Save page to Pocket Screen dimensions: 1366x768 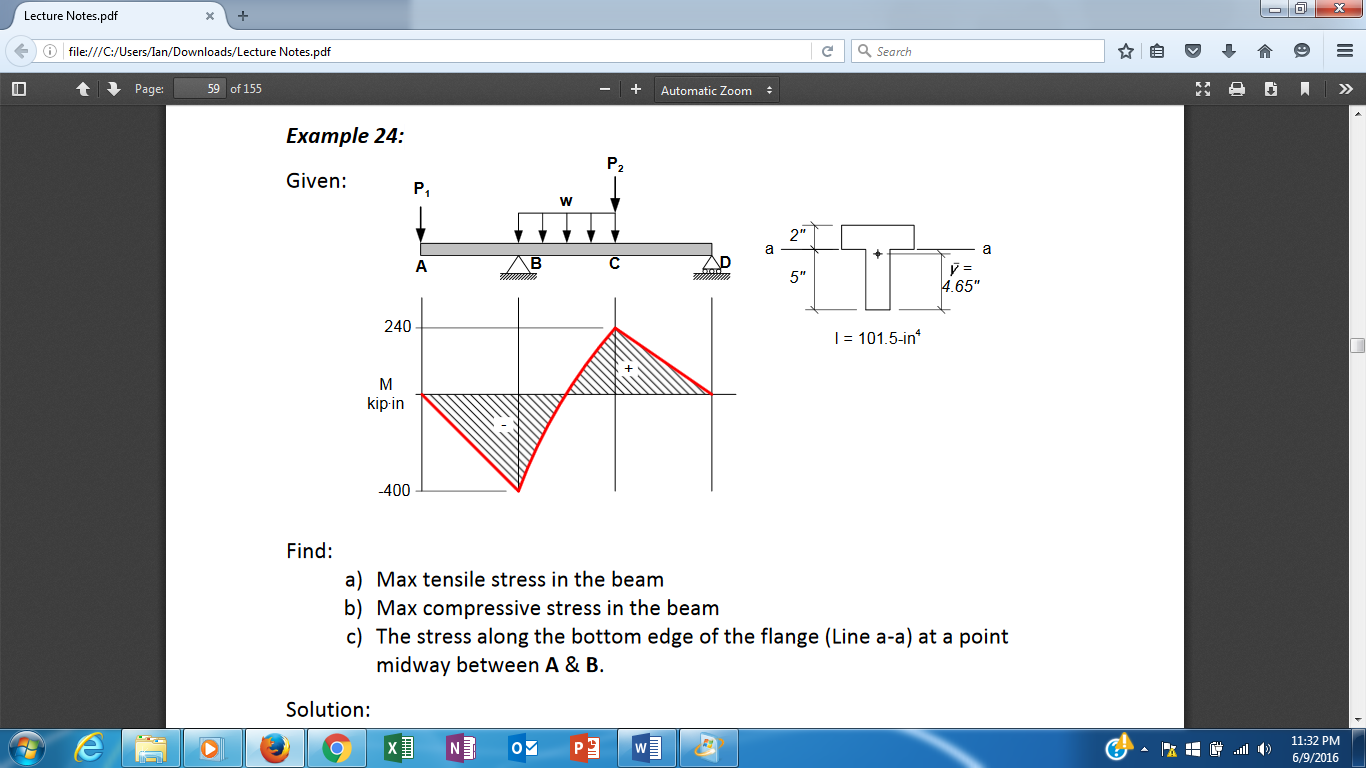pos(1191,50)
